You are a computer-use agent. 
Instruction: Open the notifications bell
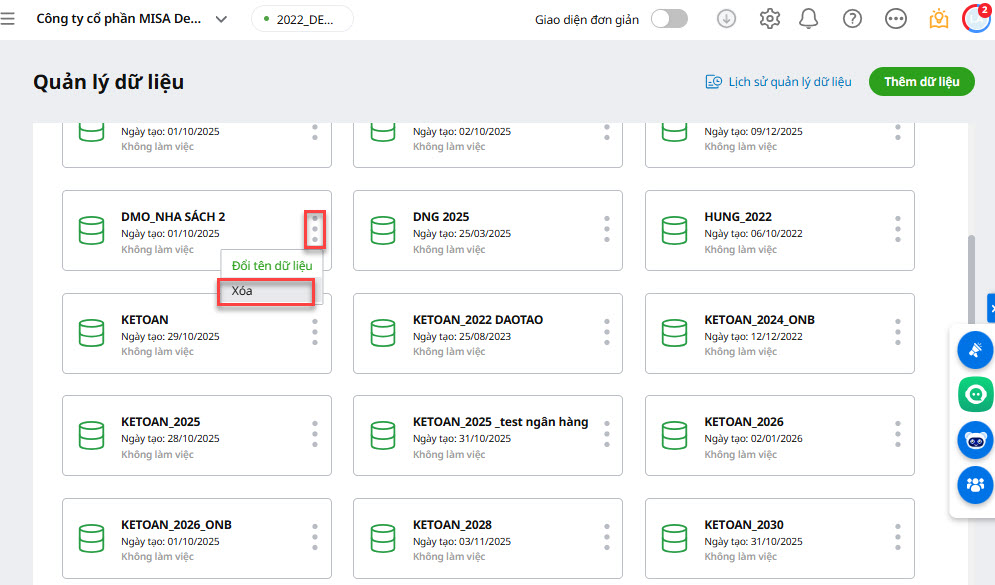pos(809,19)
